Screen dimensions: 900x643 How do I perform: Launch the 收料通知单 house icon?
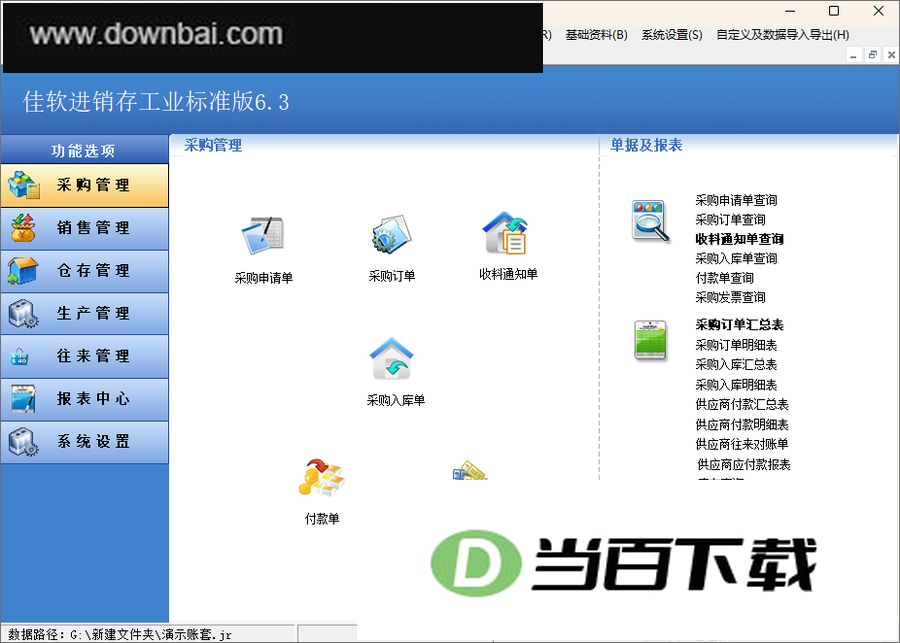pyautogui.click(x=506, y=233)
